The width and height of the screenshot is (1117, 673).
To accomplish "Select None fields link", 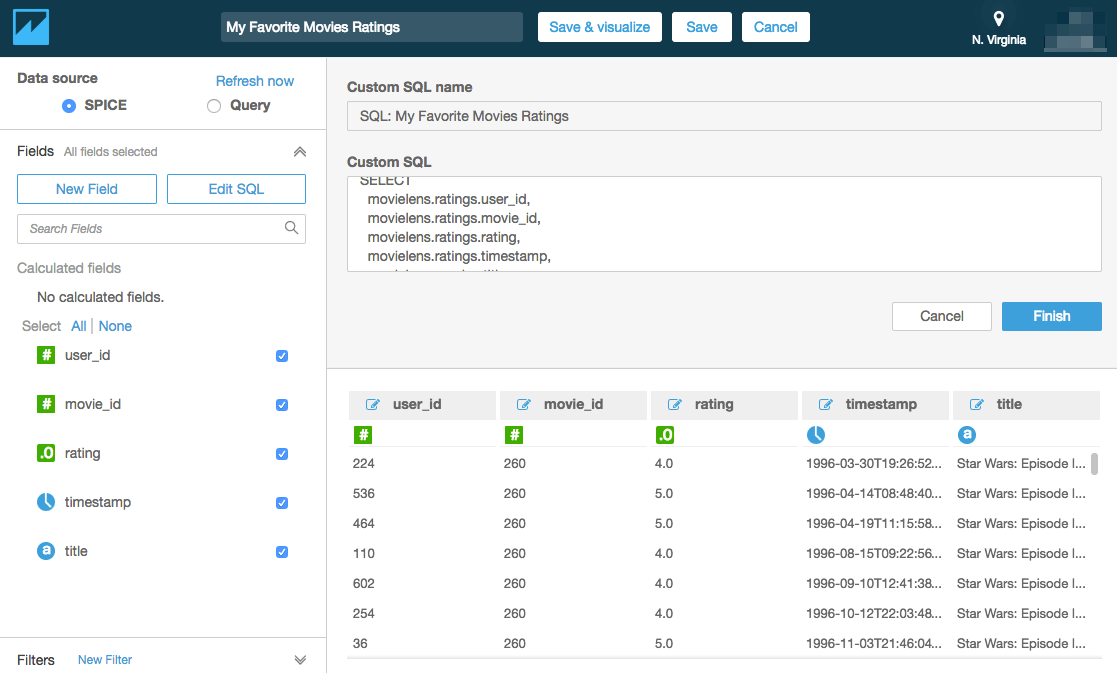I will tap(115, 326).
